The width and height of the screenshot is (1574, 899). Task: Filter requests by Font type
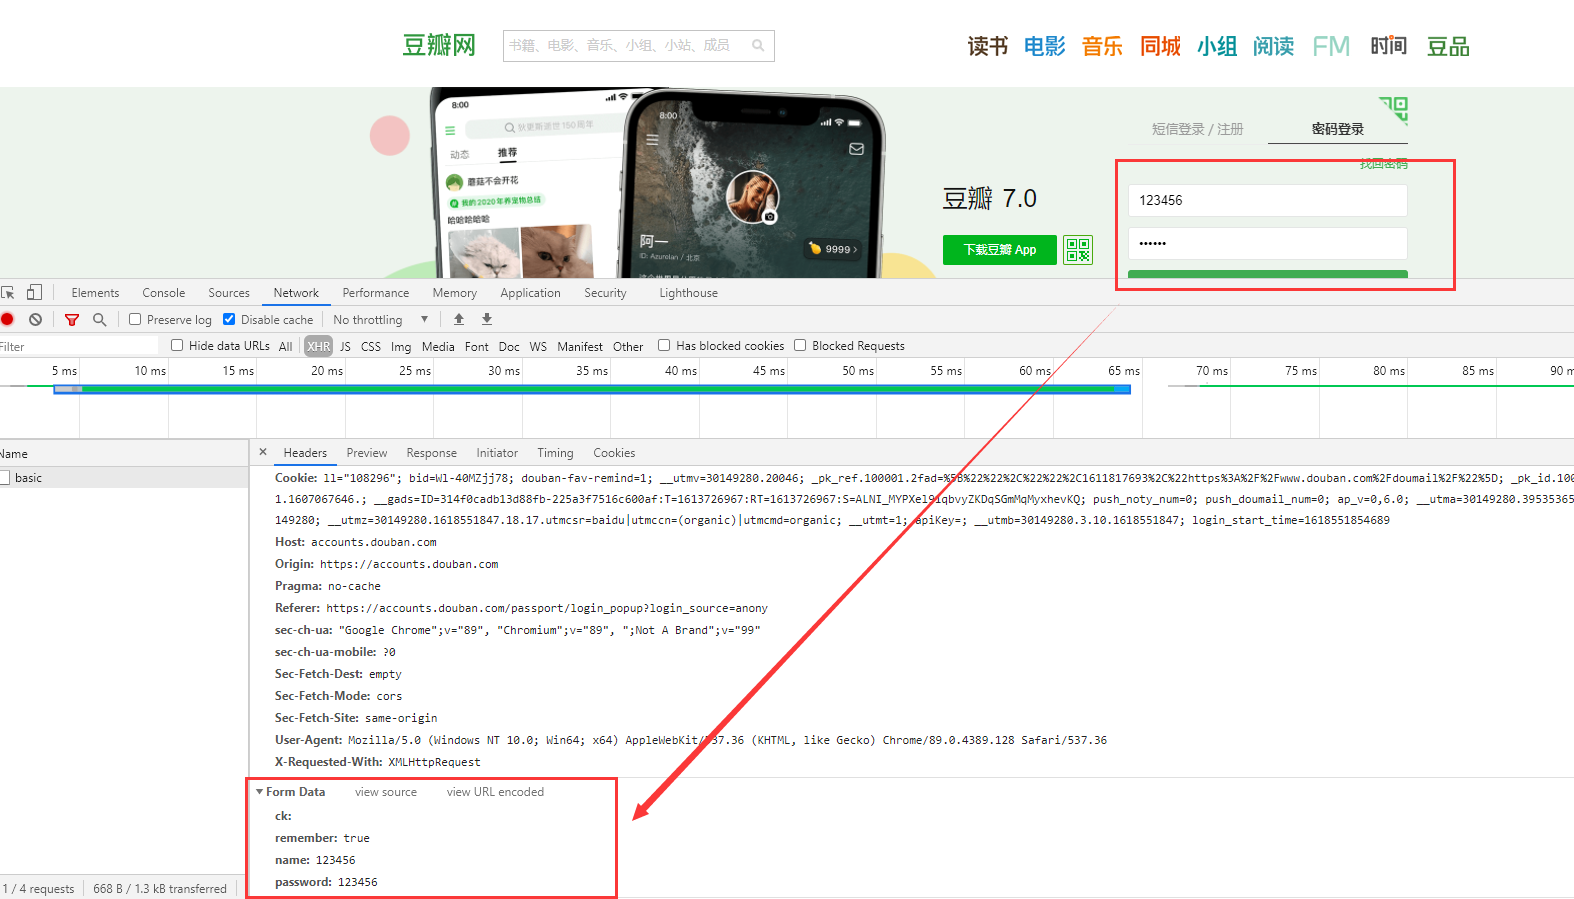(477, 347)
